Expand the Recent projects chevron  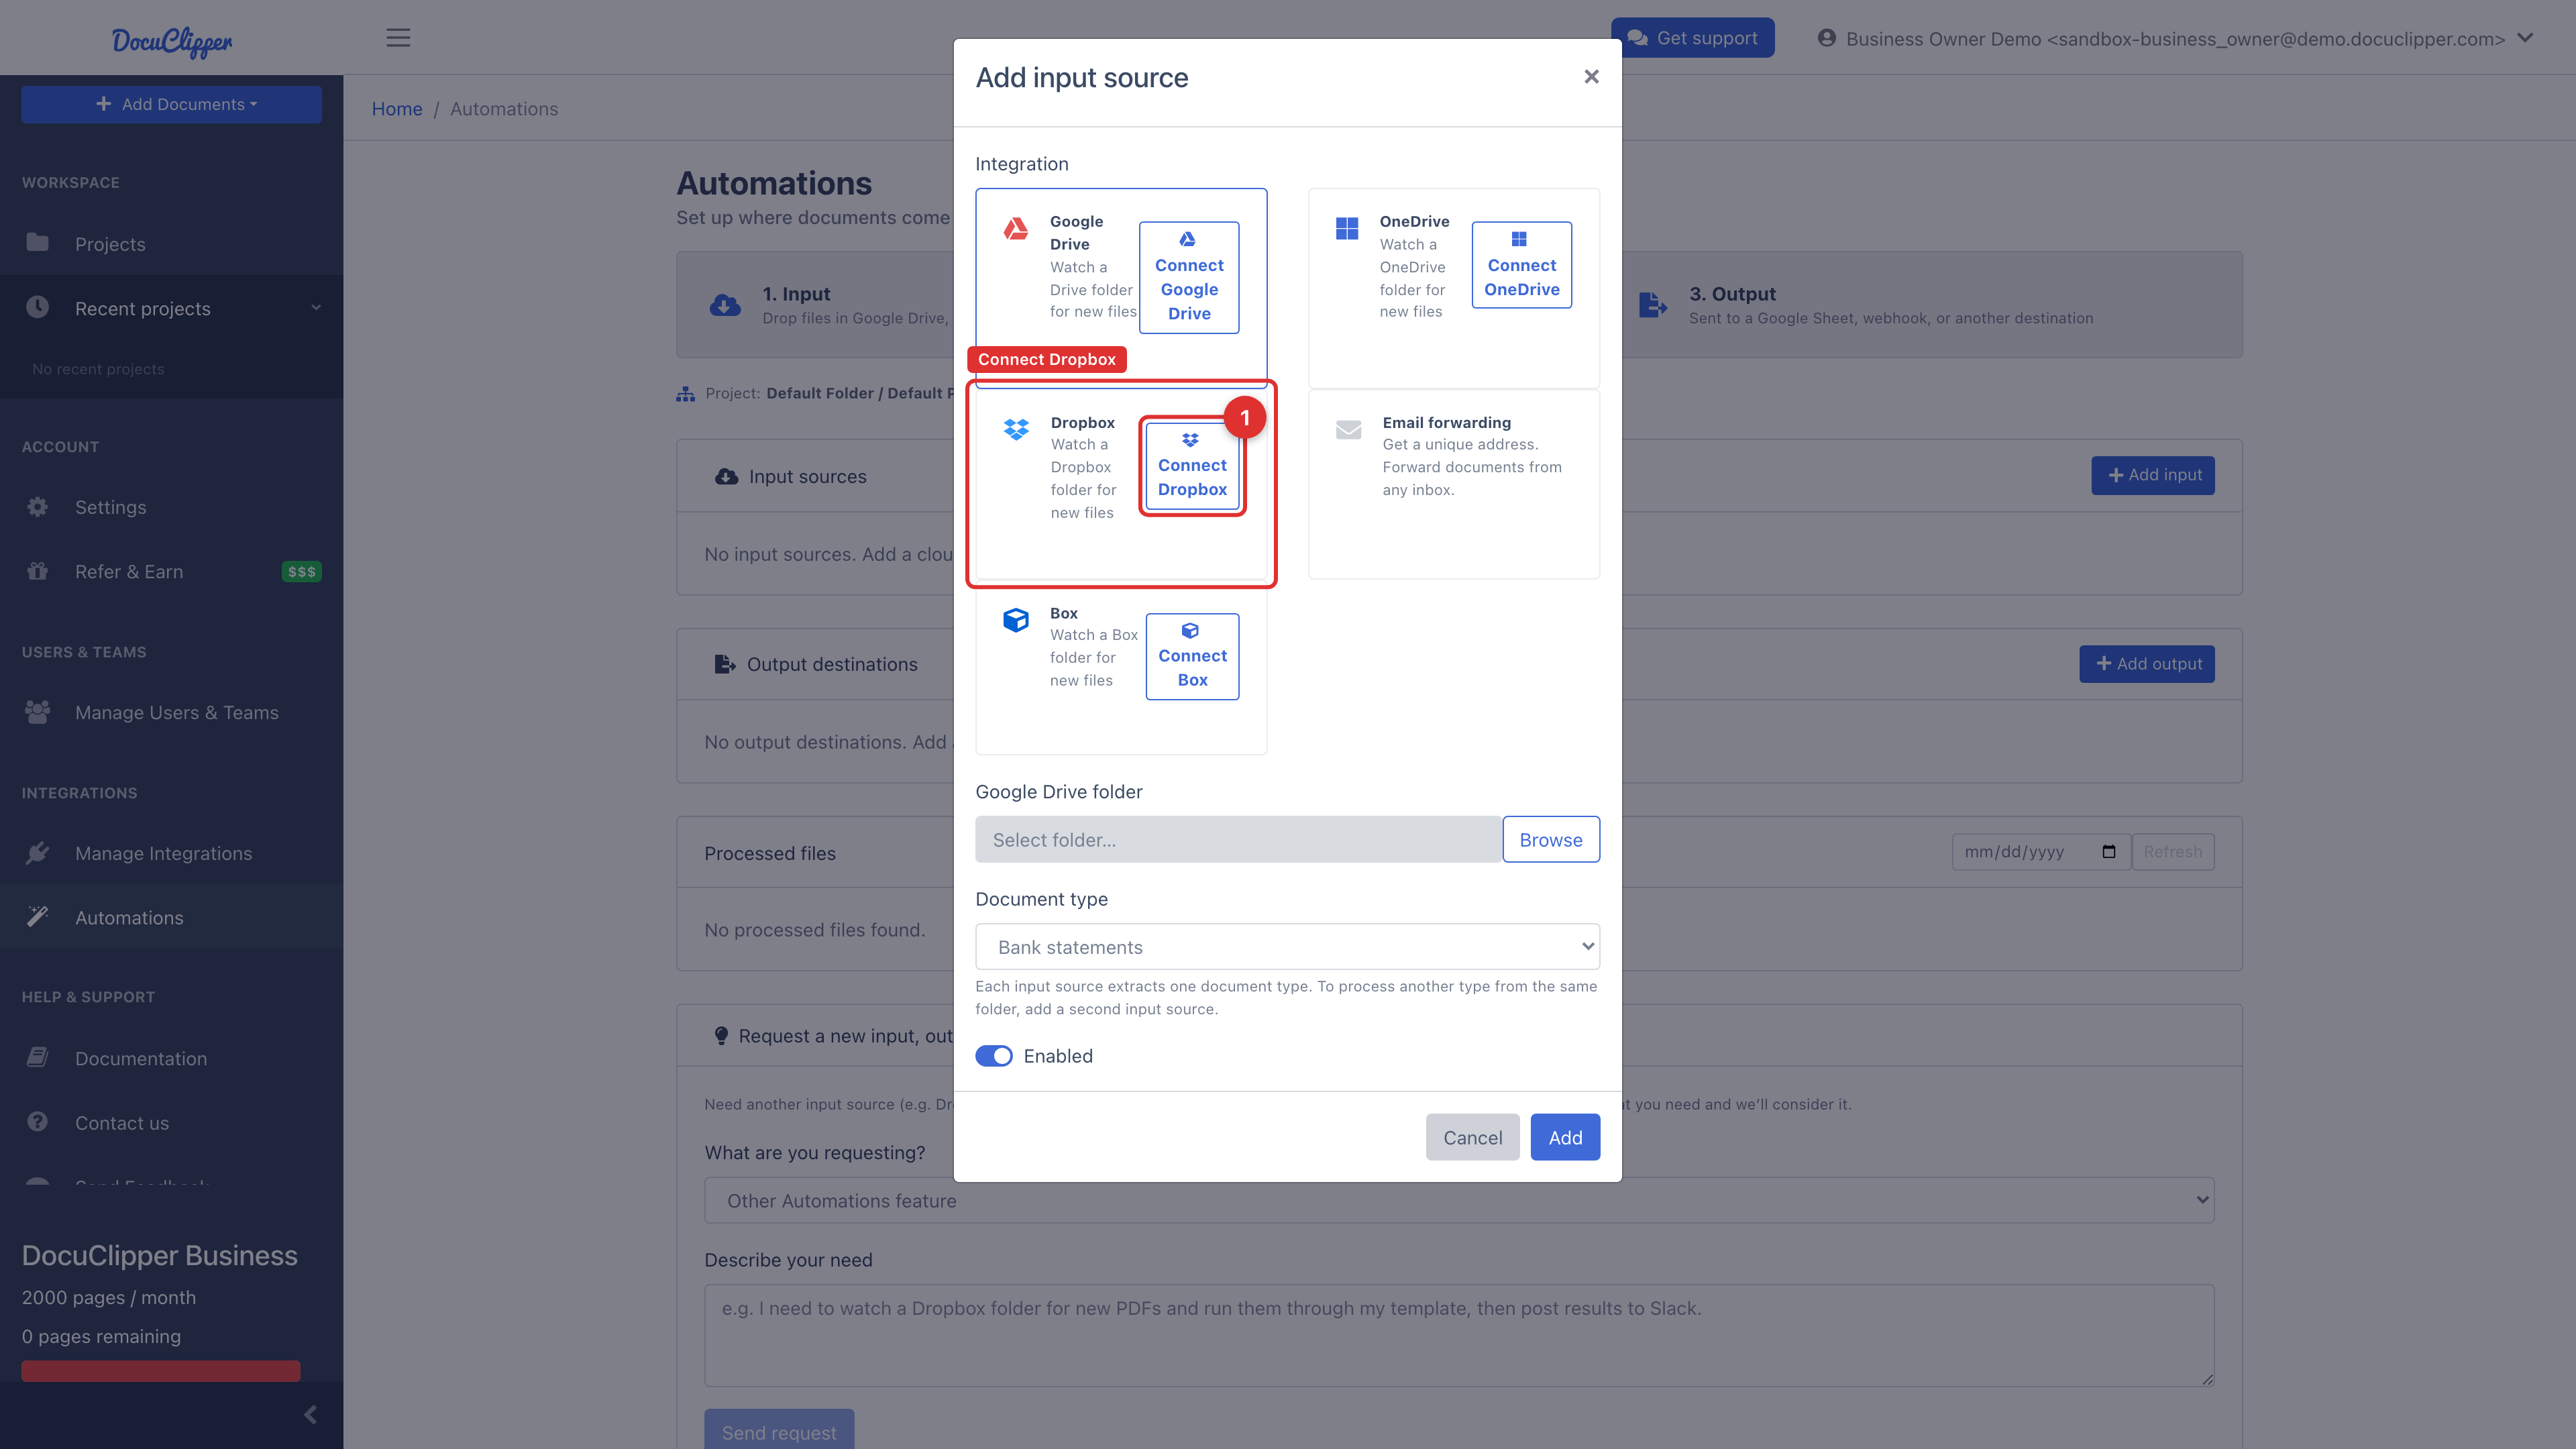point(316,308)
